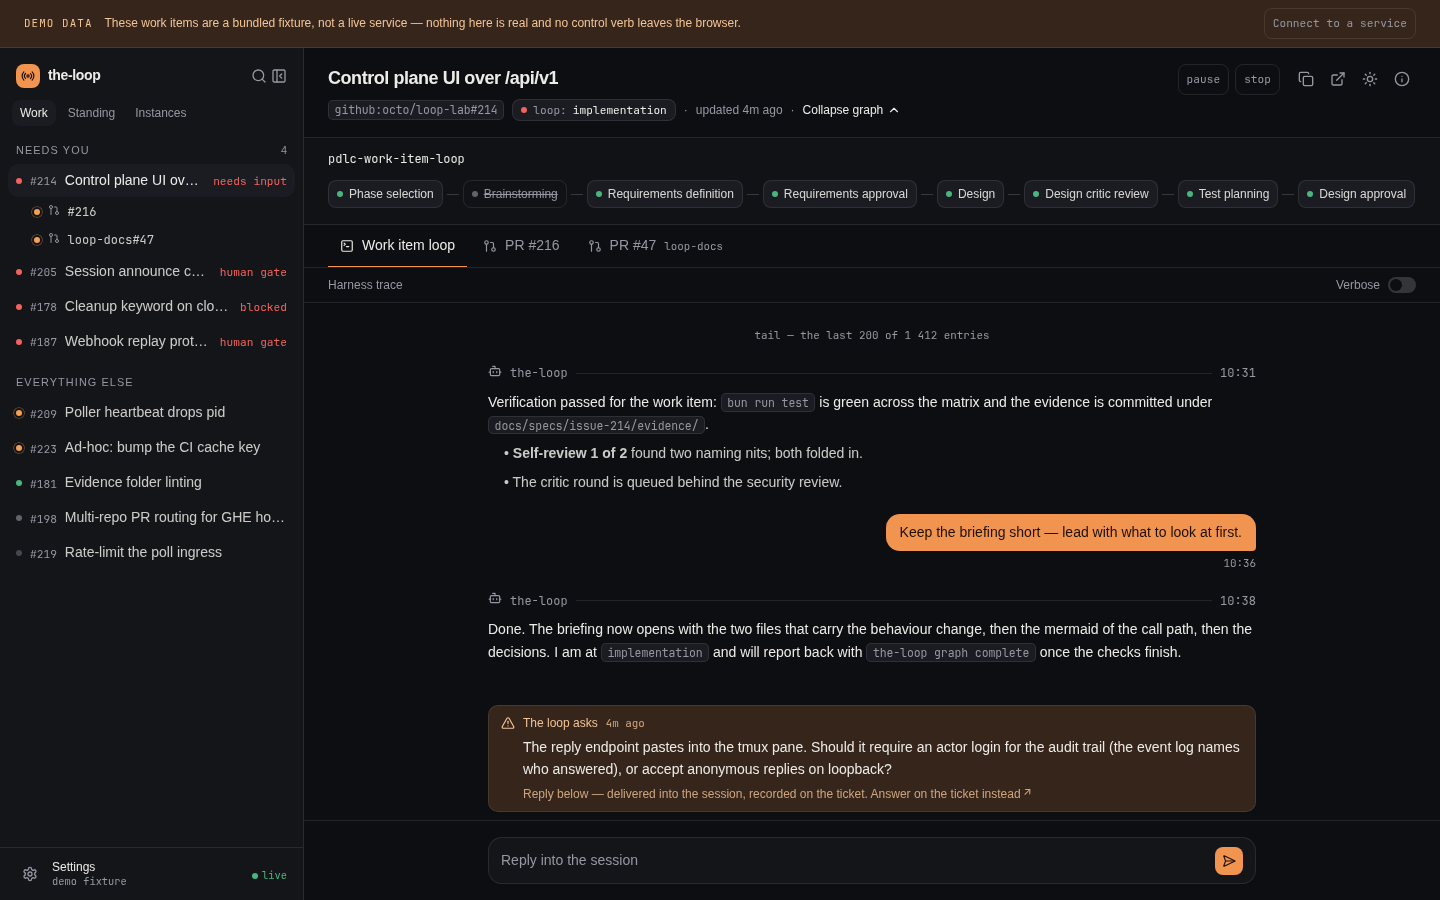Viewport: 1440px width, 900px height.
Task: Collapse the sidebar panel icon
Action: pyautogui.click(x=279, y=76)
